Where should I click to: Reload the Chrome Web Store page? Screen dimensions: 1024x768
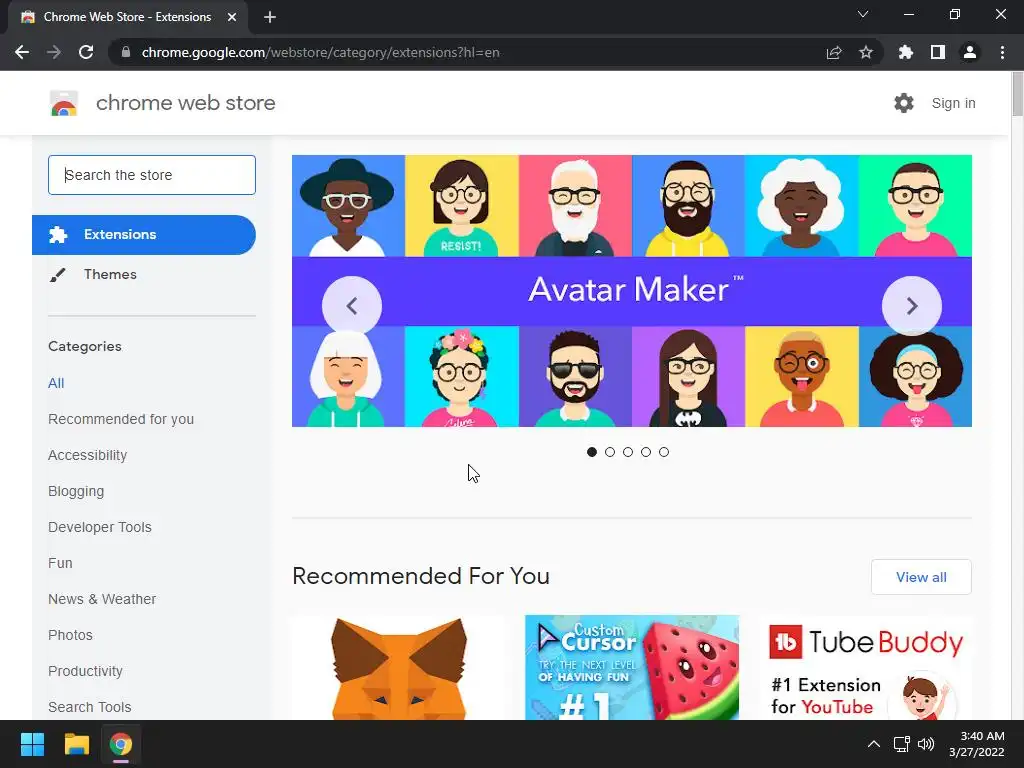(86, 52)
